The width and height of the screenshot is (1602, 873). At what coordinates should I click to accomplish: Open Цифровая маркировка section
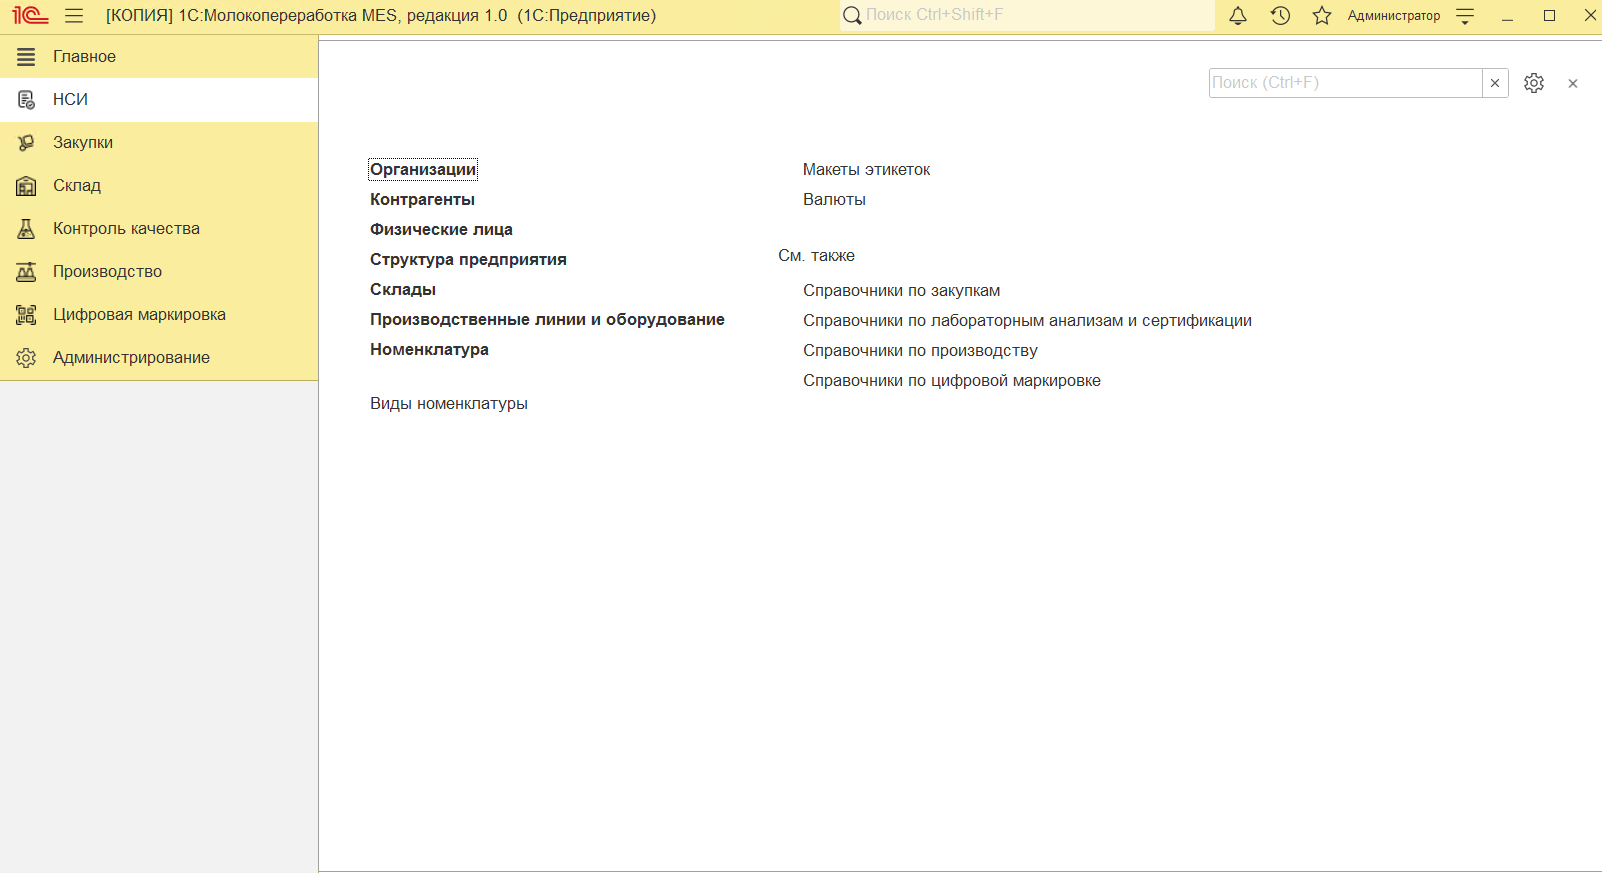coord(159,314)
